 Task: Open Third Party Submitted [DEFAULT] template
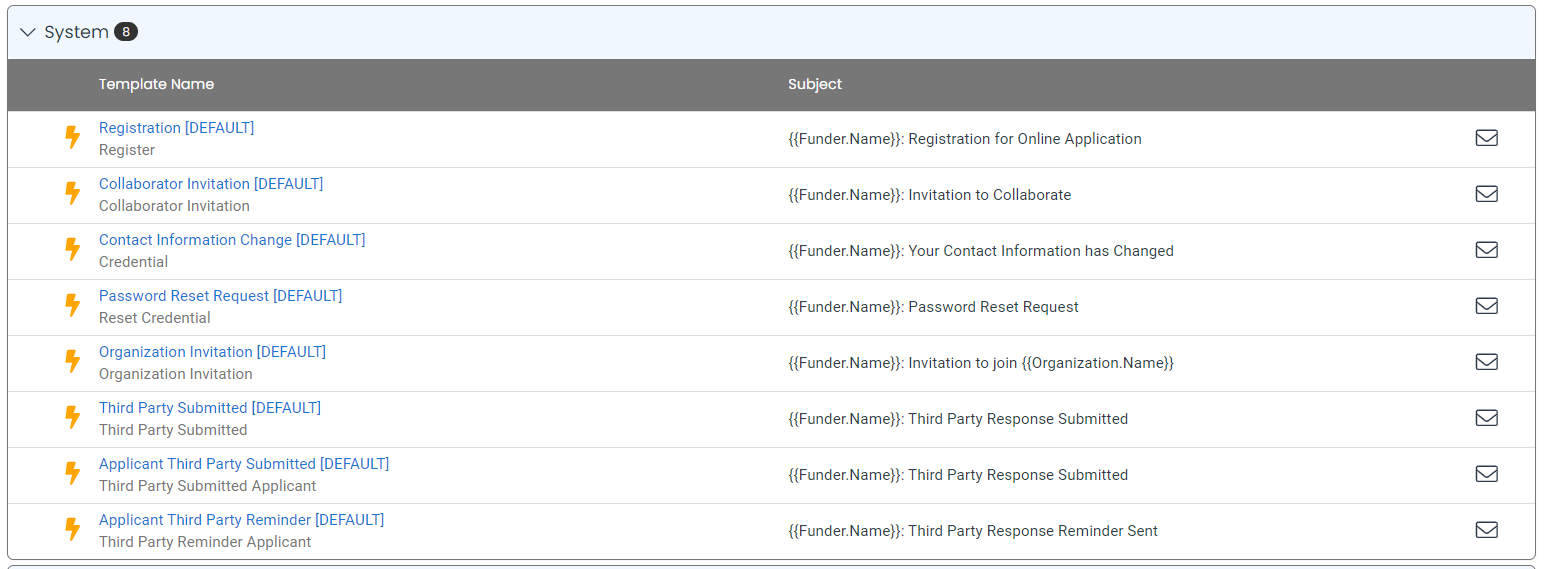pyautogui.click(x=210, y=408)
